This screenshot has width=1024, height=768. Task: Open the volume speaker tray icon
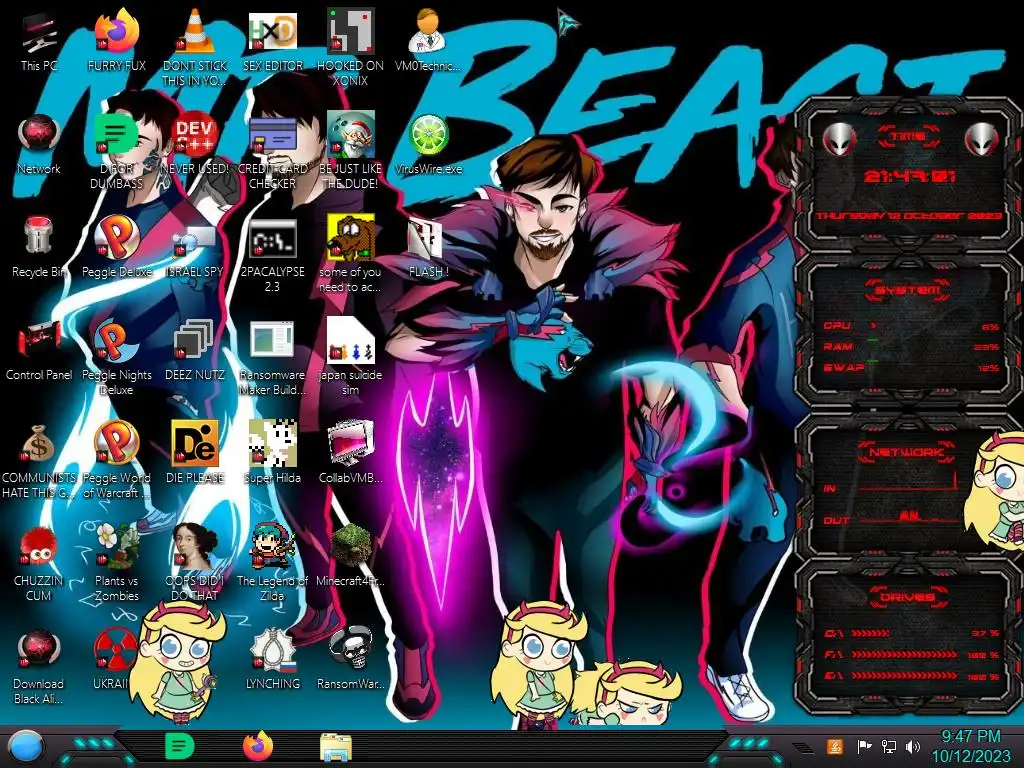tap(912, 746)
